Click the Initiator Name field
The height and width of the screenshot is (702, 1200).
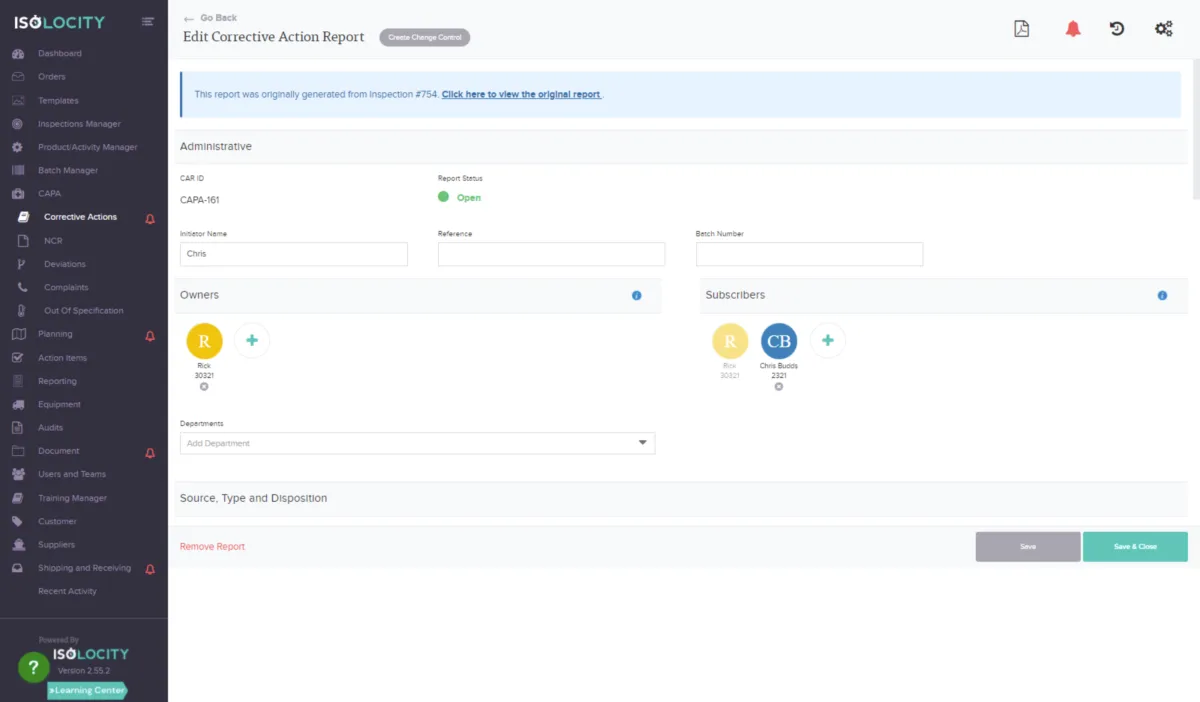[294, 254]
